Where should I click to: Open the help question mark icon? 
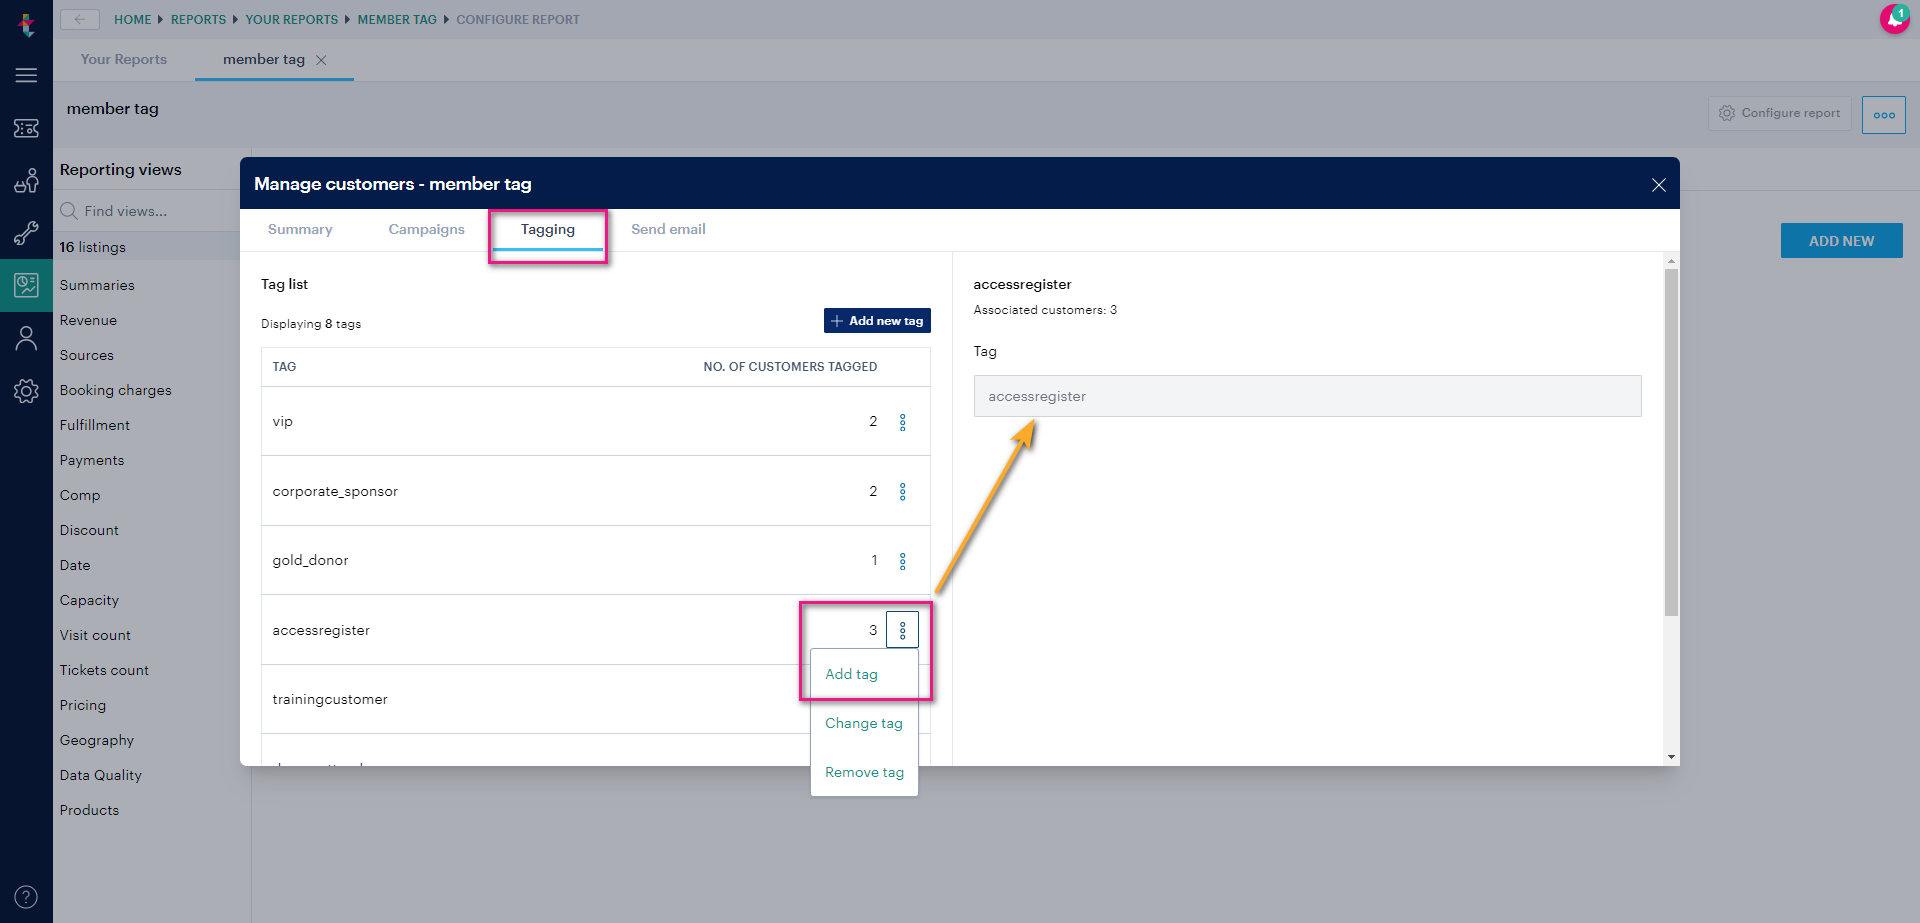(x=26, y=897)
